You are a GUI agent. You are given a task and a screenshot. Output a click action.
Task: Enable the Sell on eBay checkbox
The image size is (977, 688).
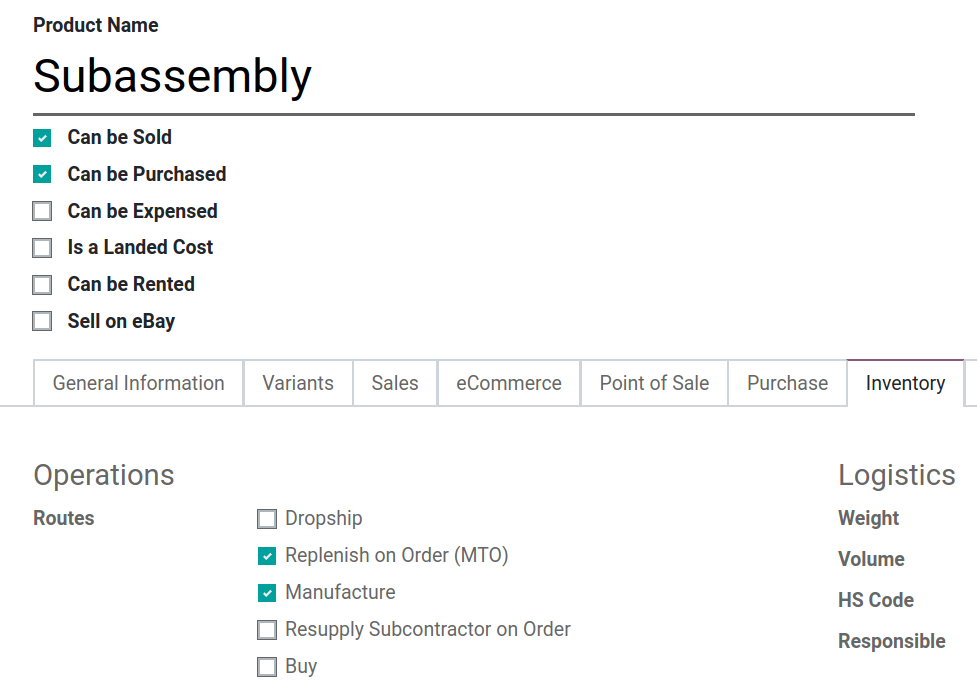42,322
